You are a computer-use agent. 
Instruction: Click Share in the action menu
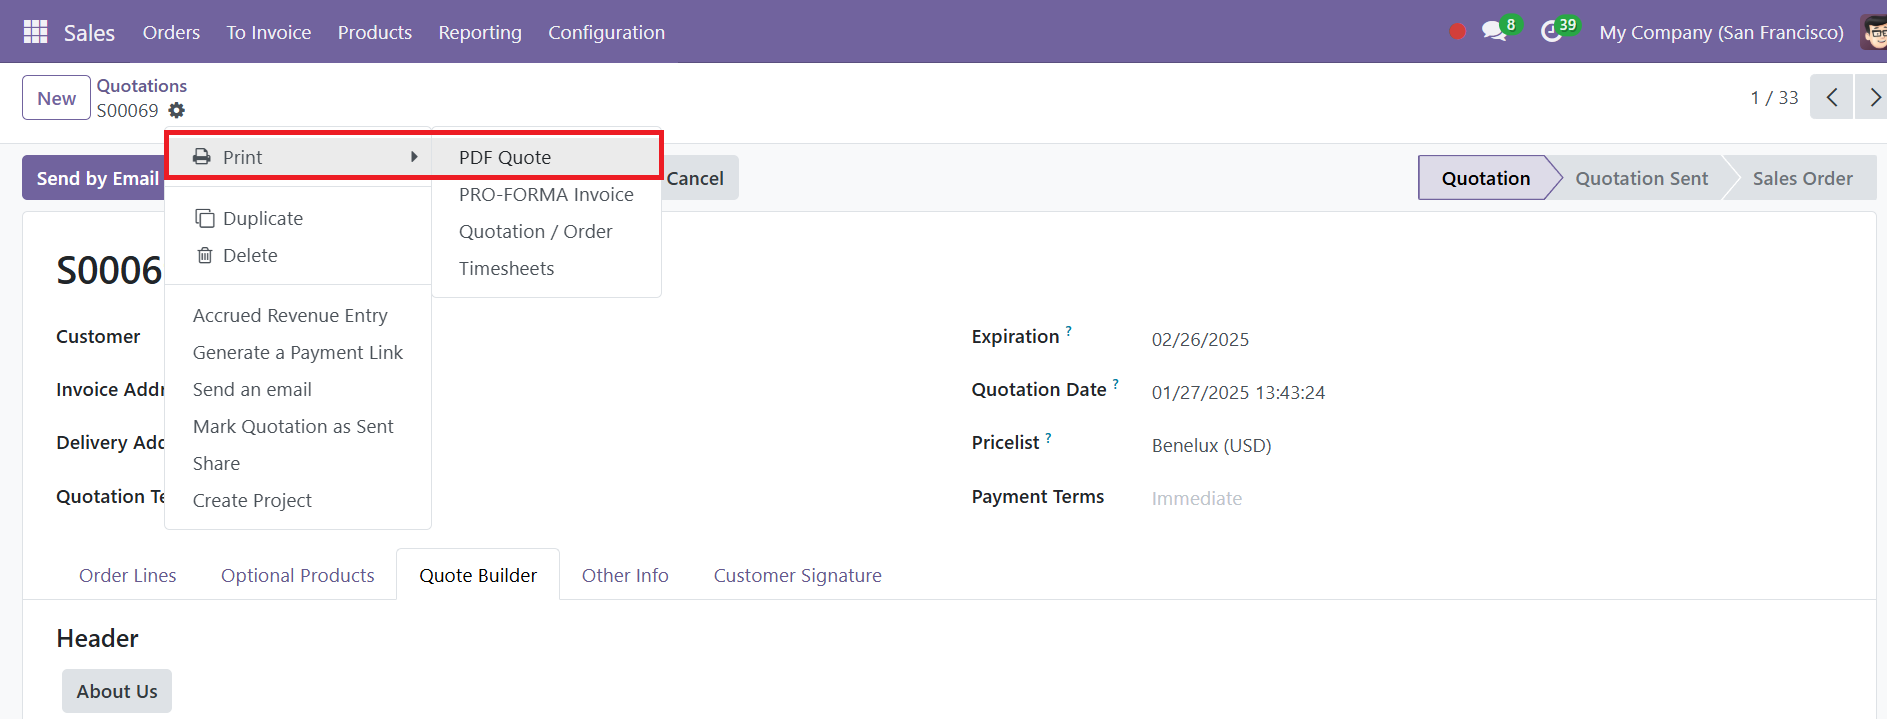(298, 463)
